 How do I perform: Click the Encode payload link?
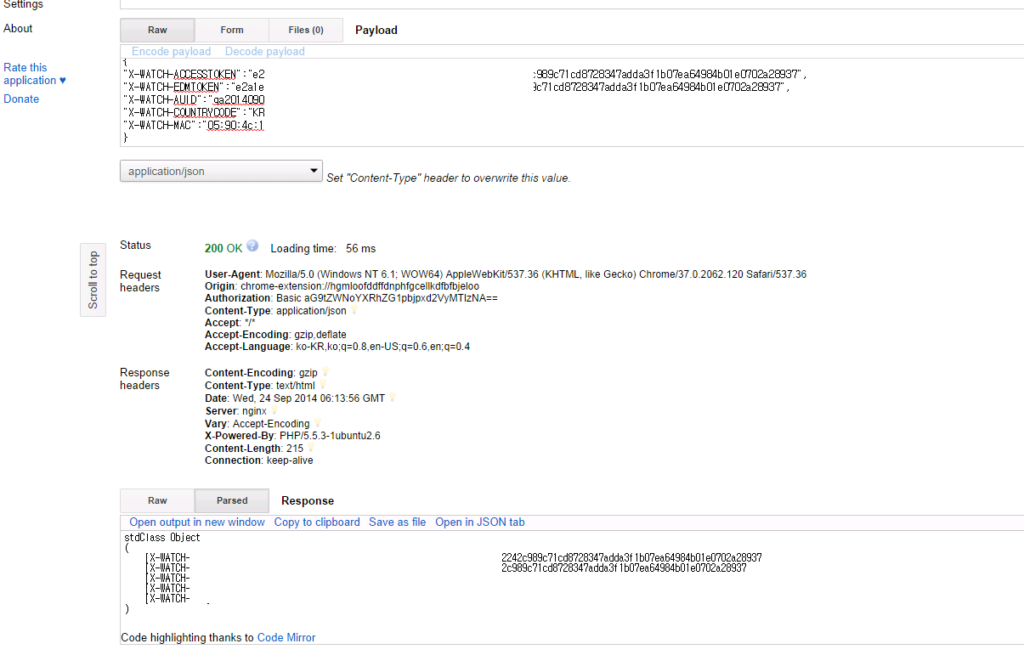click(171, 51)
